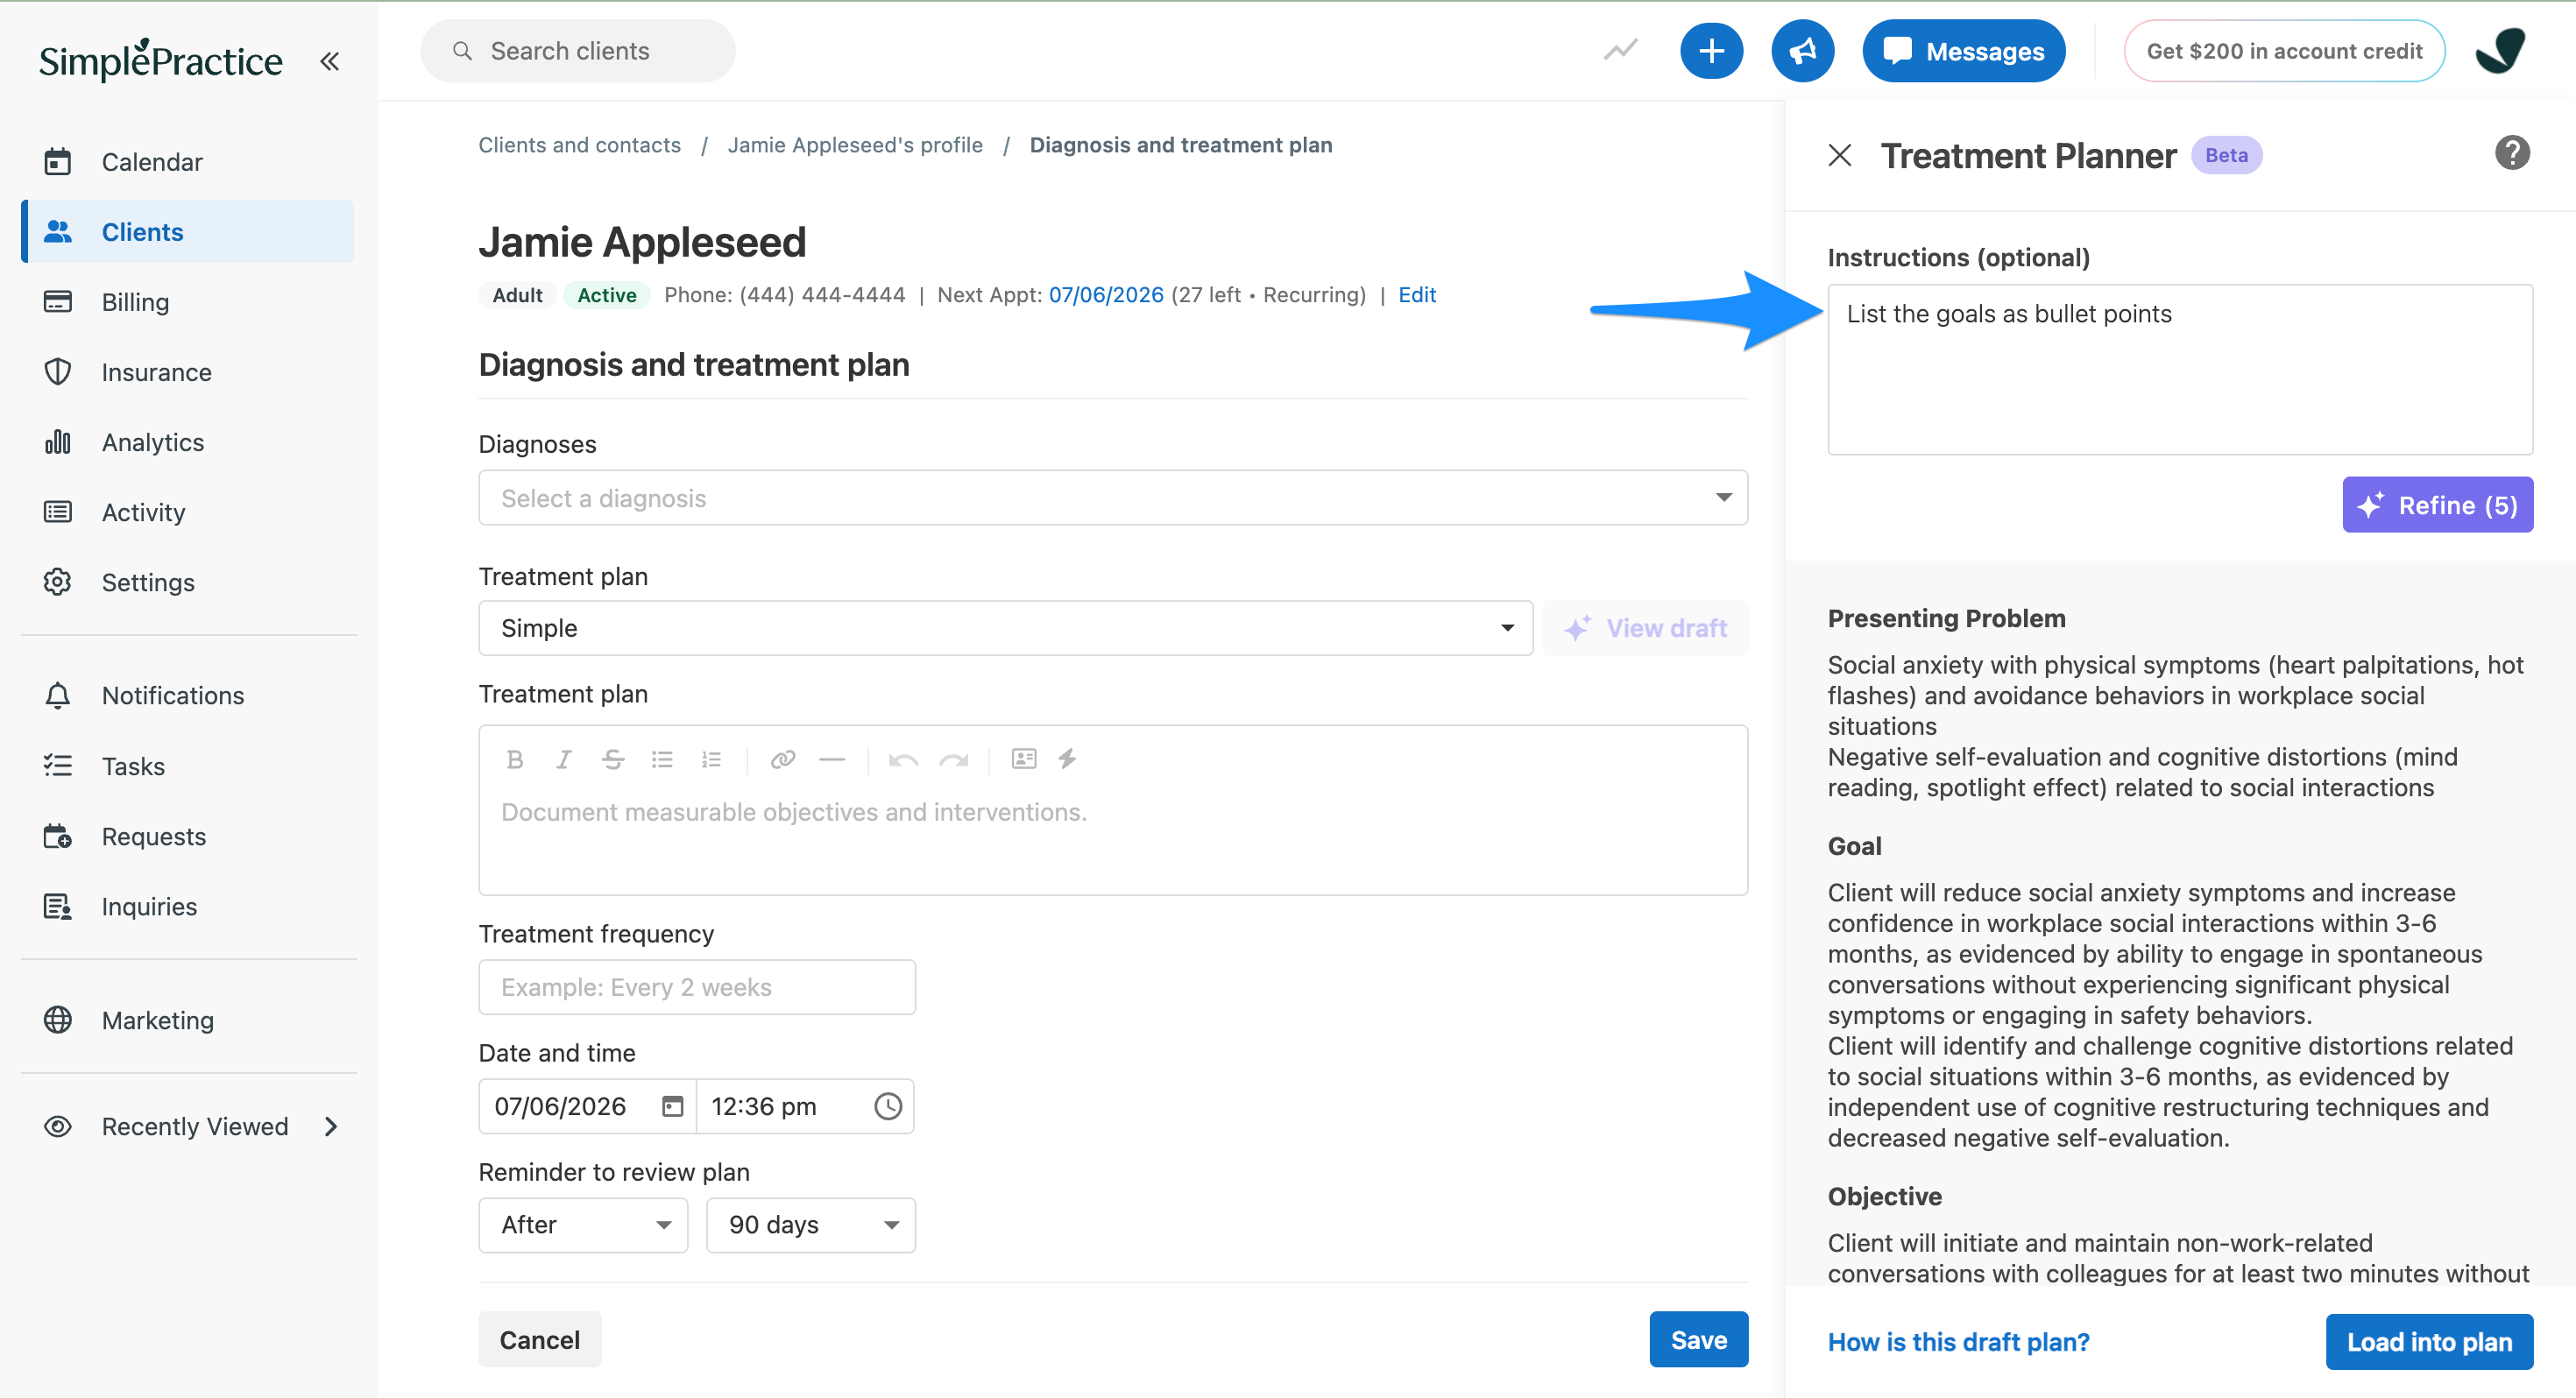Open Jamie Appleseed's profile breadcrumb
The image size is (2576, 1398).
pos(855,145)
